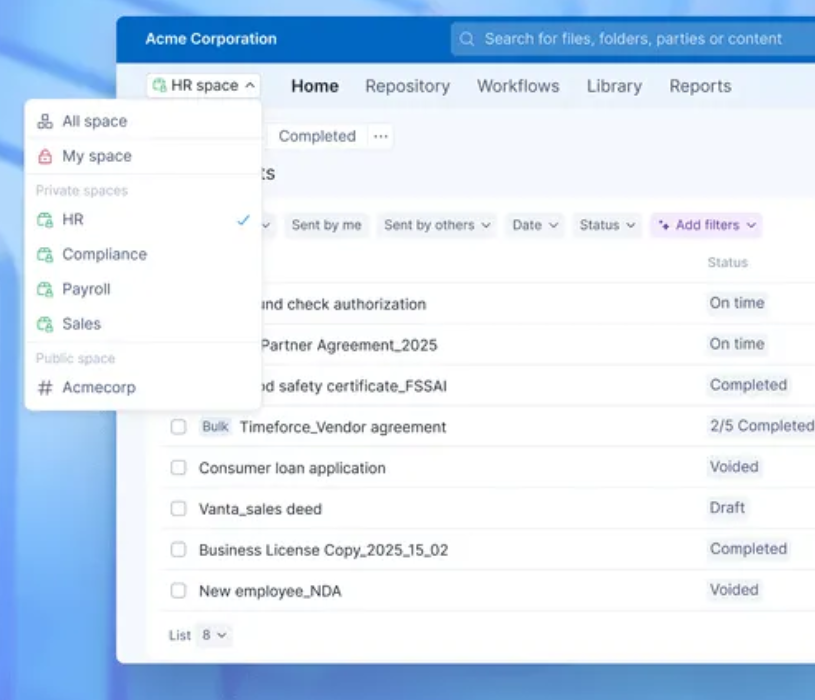Click the green HR private space icon
Image resolution: width=815 pixels, height=700 pixels.
click(x=43, y=219)
